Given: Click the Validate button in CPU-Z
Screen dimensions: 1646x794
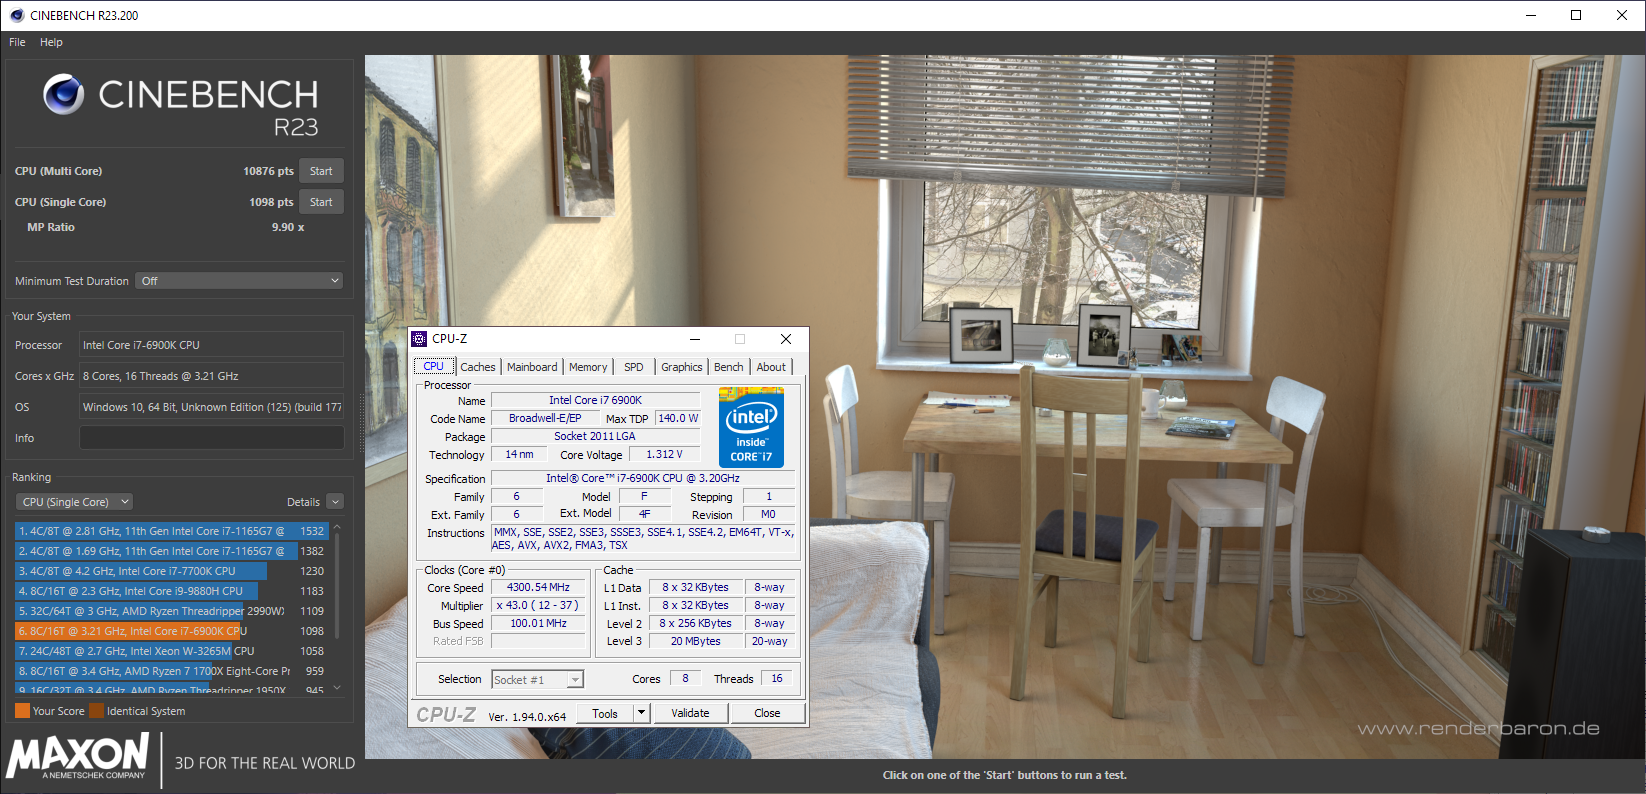Looking at the screenshot, I should point(690,713).
